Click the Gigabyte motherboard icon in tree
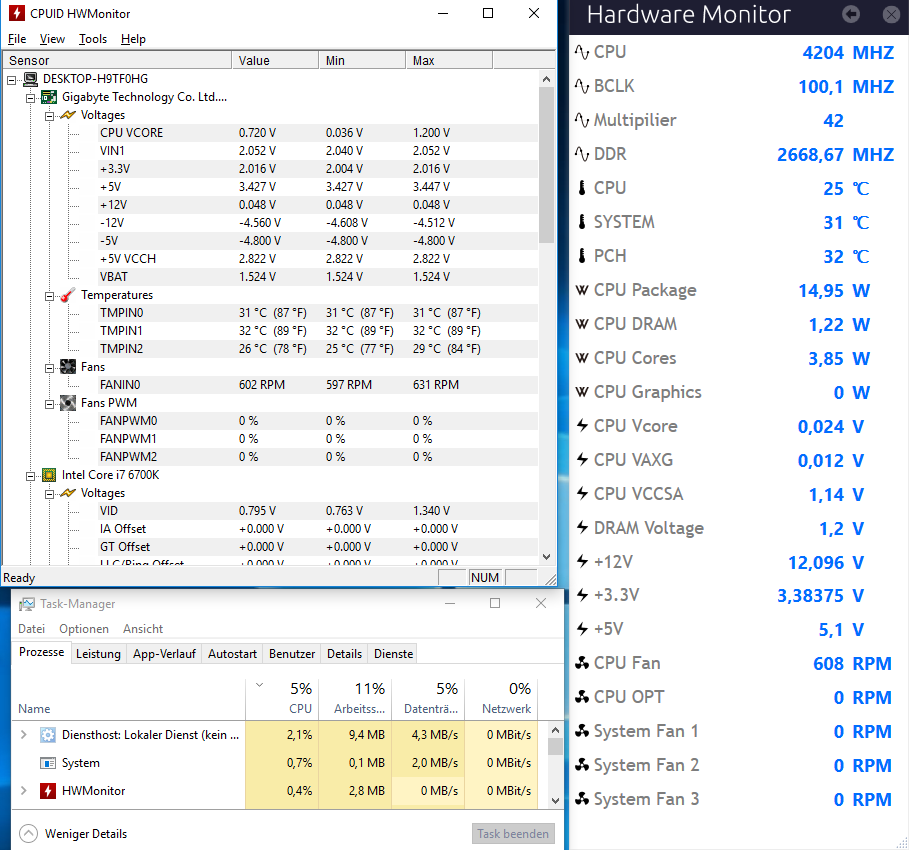The height and width of the screenshot is (850, 909). (49, 97)
